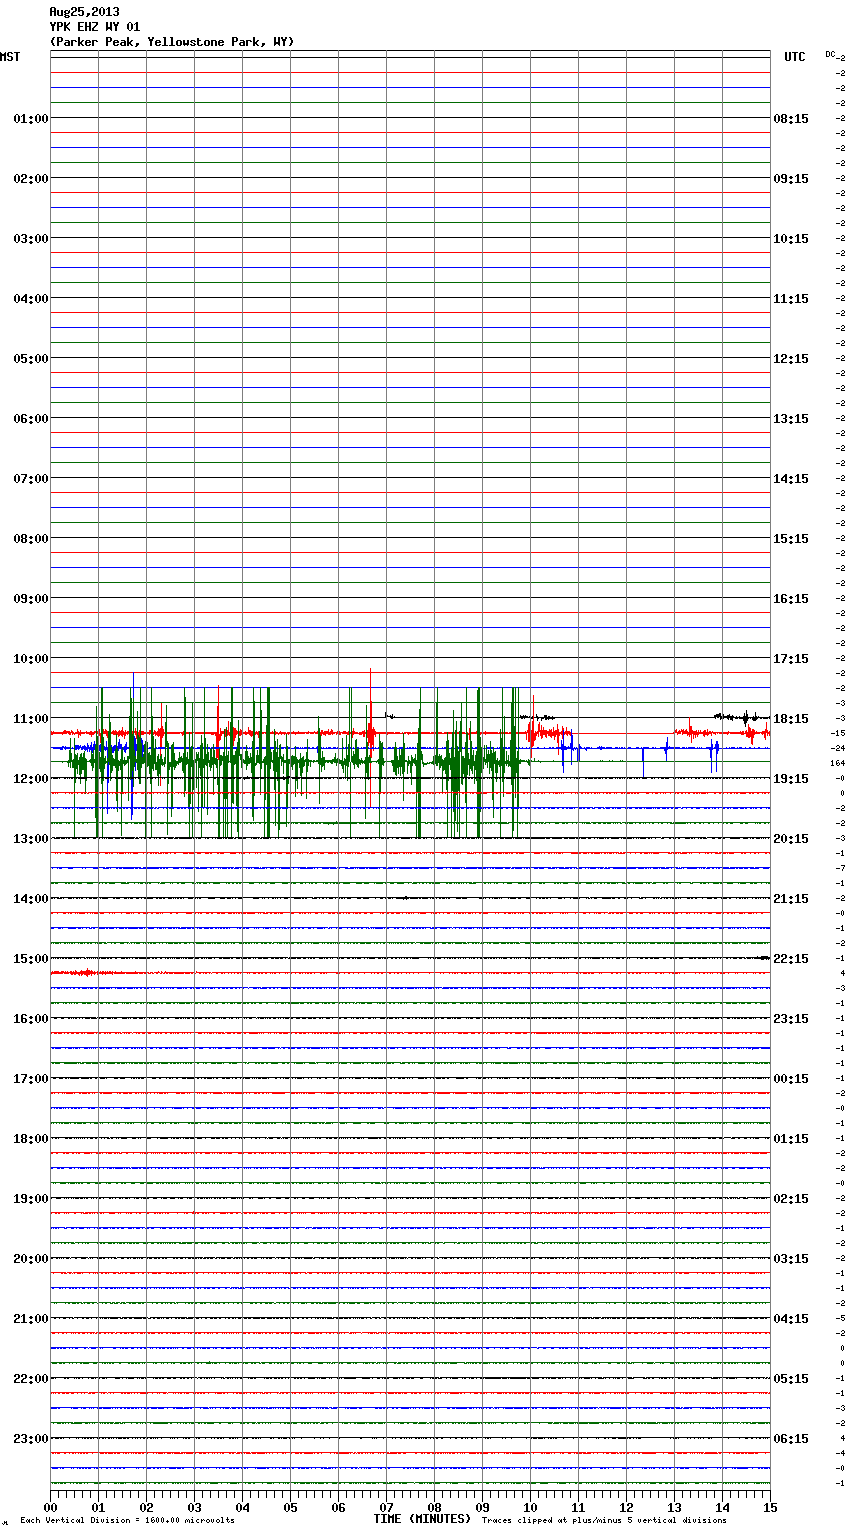Image resolution: width=850 pixels, height=1534 pixels.
Task: Select the MST time label "07:00"
Action: coord(31,479)
